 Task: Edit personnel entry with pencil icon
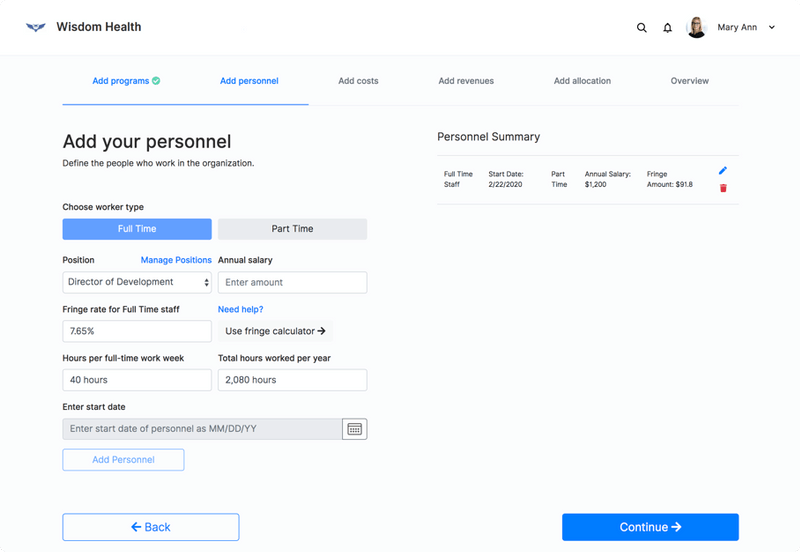click(723, 171)
